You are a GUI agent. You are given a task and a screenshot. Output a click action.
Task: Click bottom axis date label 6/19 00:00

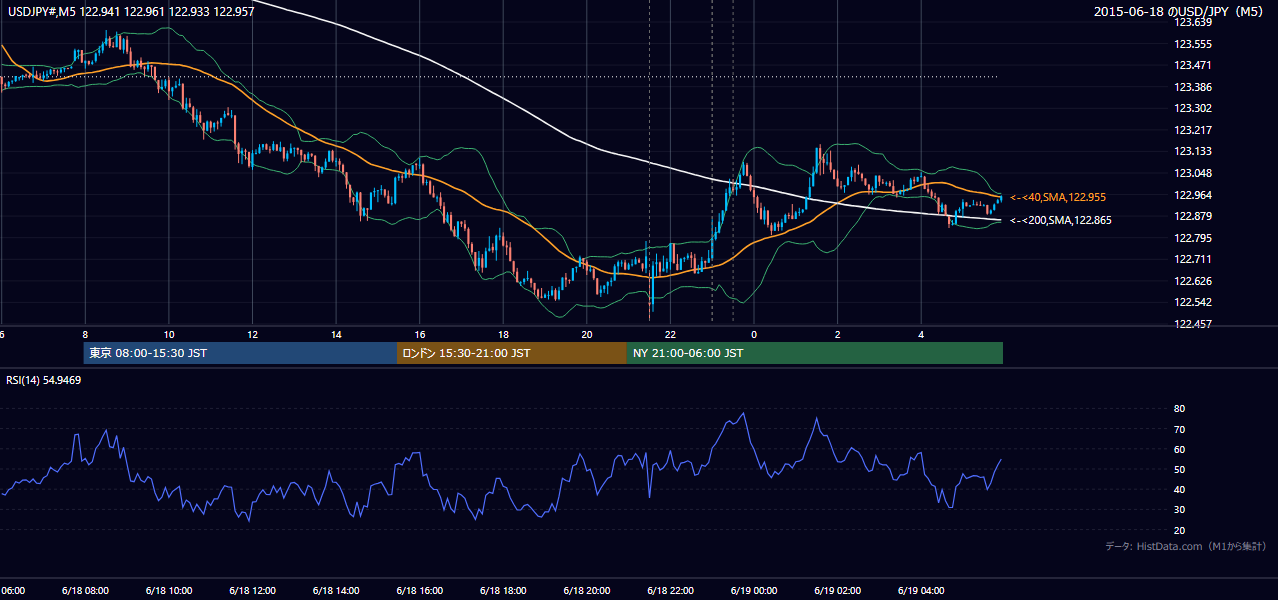coord(754,590)
